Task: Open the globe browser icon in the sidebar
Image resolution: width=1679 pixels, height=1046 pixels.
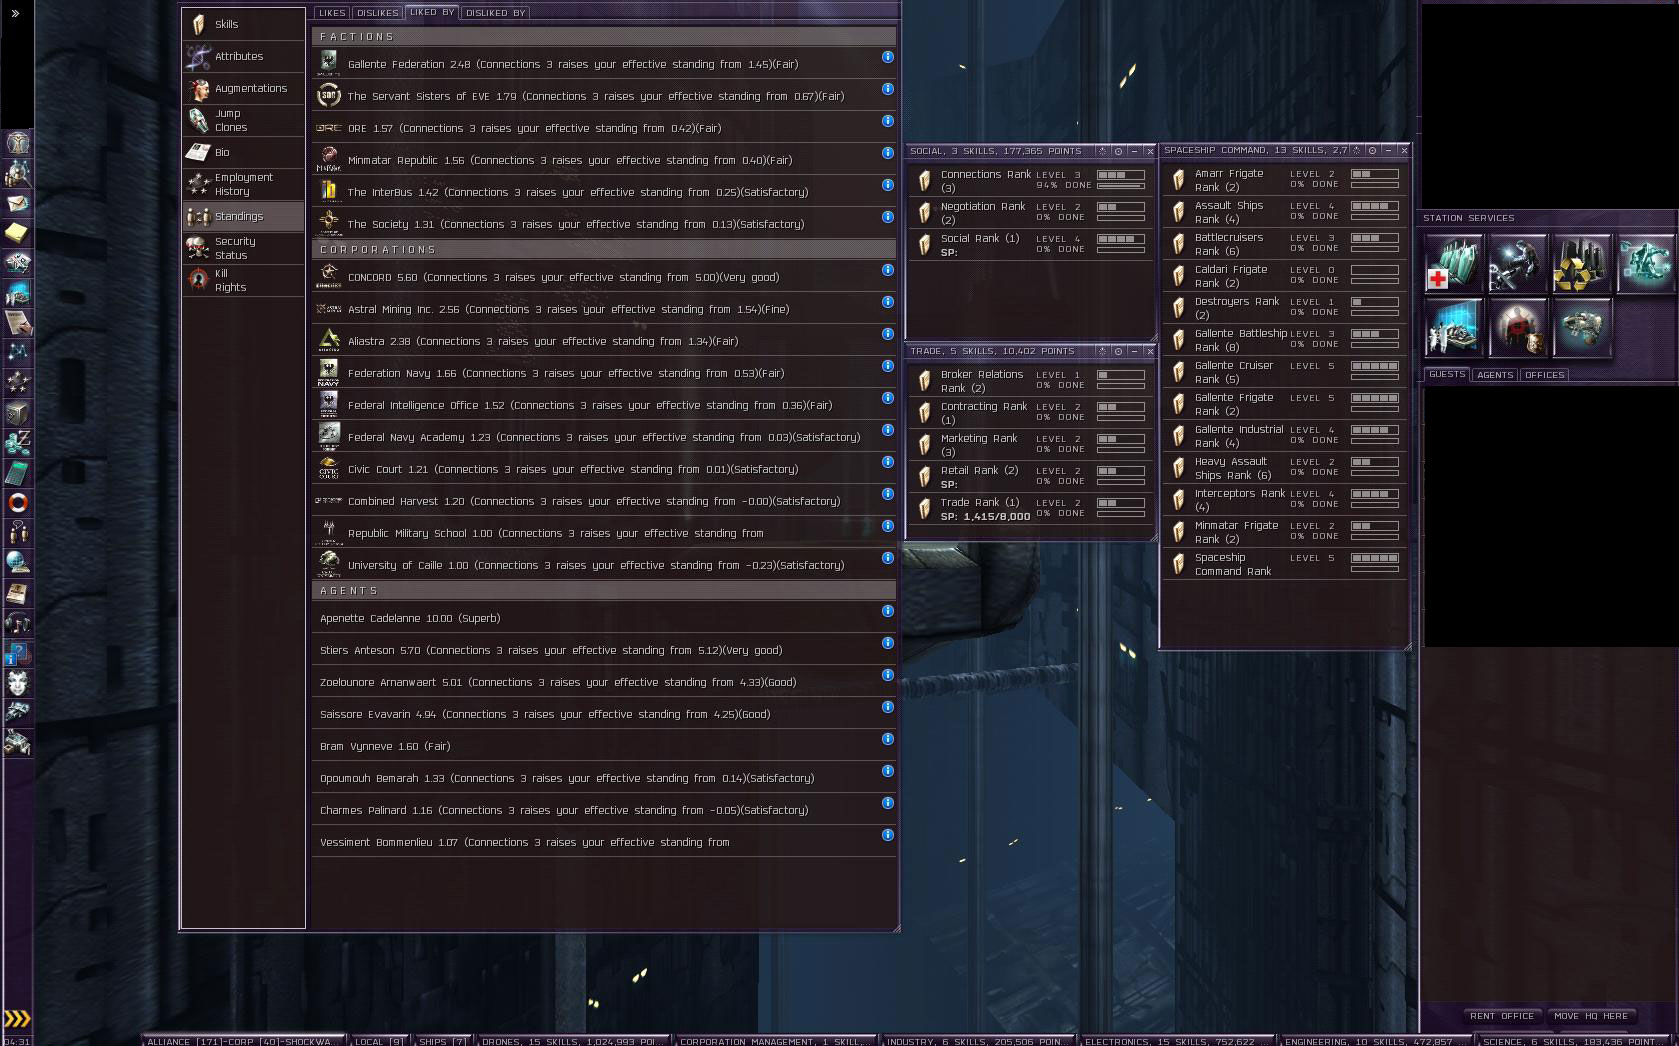Action: (x=18, y=563)
